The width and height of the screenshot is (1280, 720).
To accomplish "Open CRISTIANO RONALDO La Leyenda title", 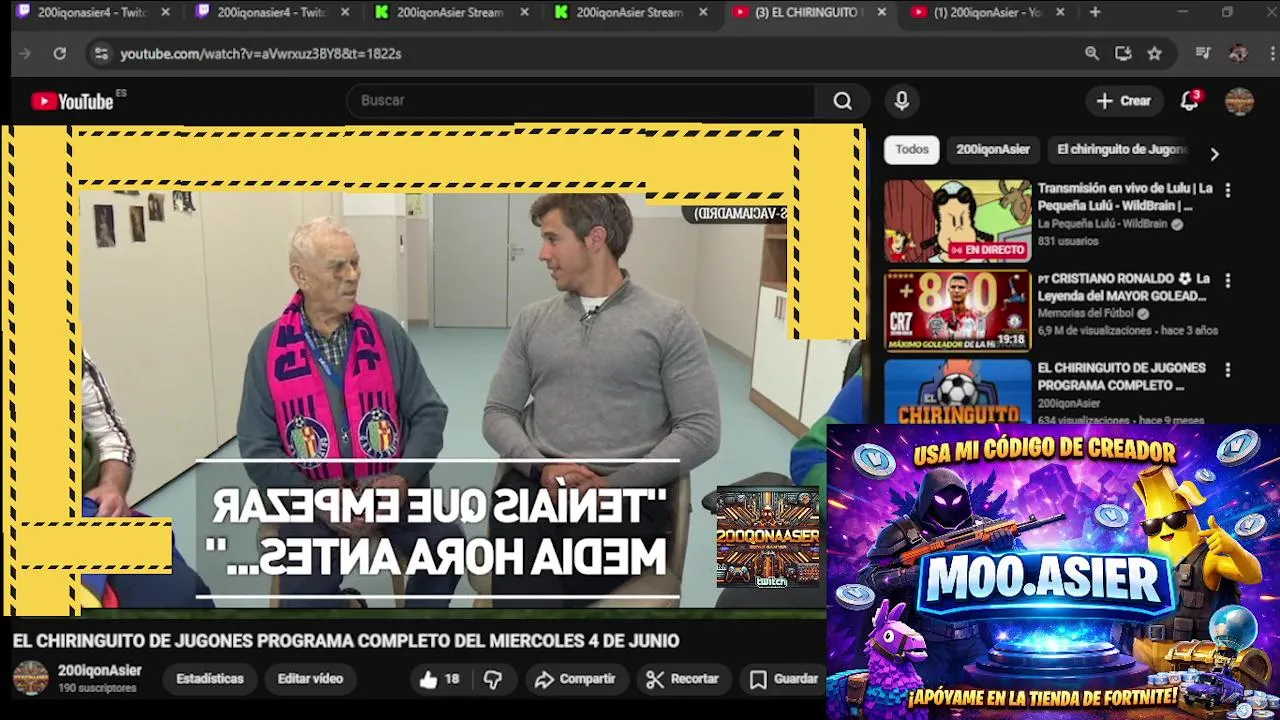I will click(1123, 287).
